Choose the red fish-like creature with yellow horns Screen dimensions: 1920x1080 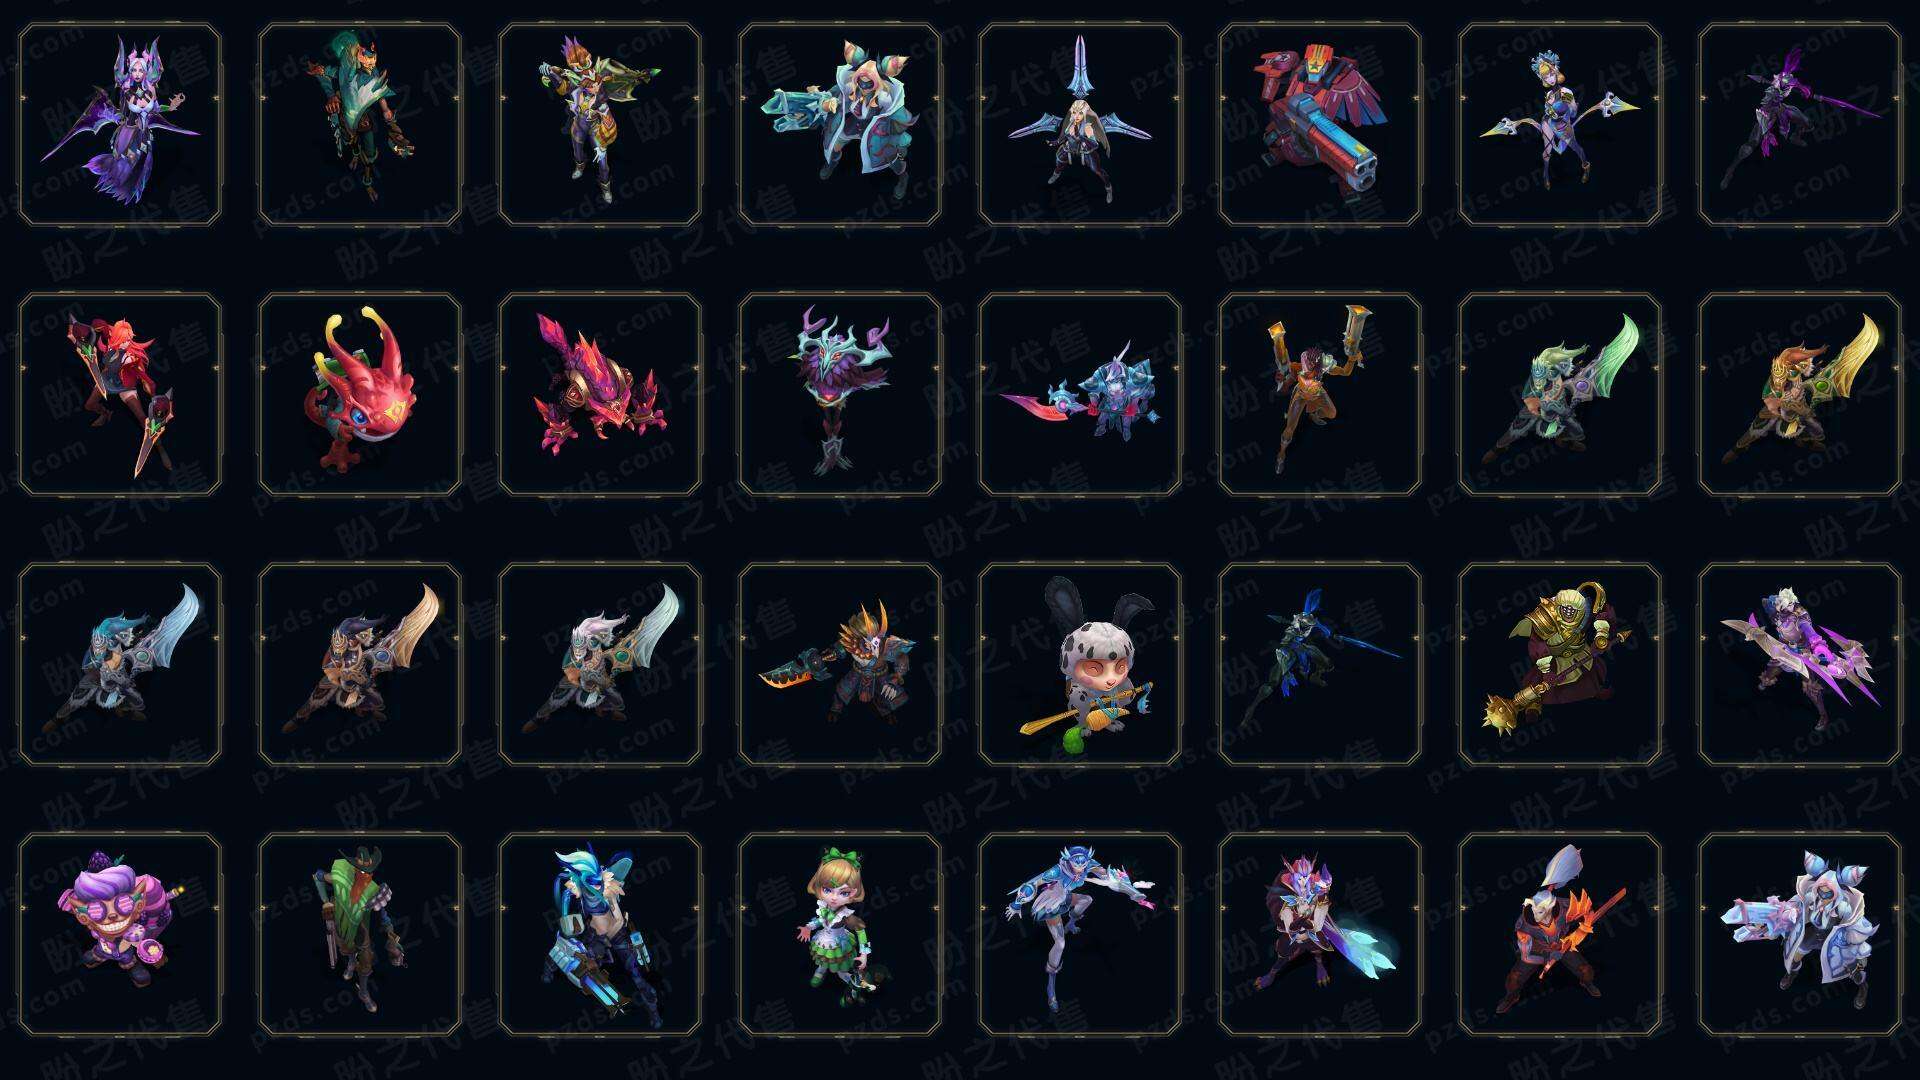click(360, 394)
